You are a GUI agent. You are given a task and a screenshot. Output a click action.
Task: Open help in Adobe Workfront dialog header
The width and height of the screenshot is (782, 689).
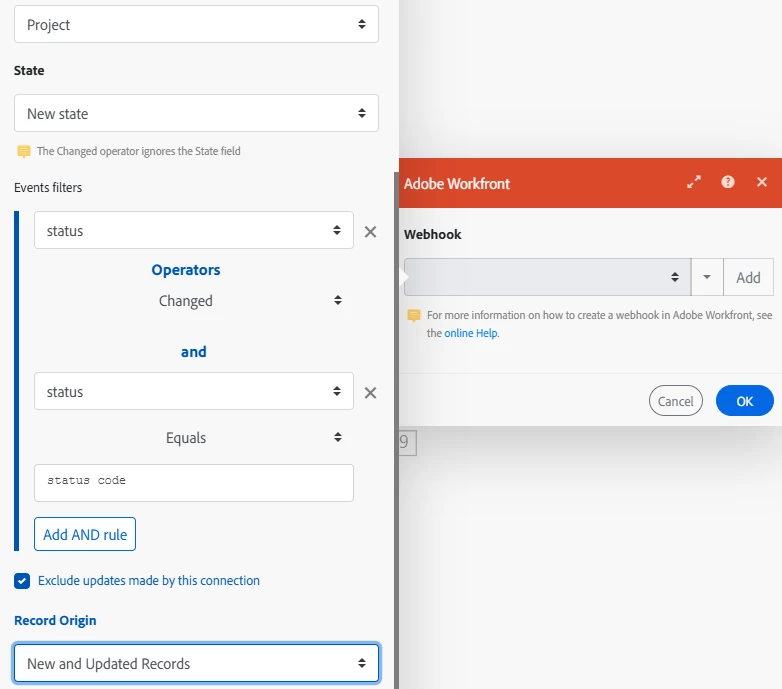pos(728,182)
